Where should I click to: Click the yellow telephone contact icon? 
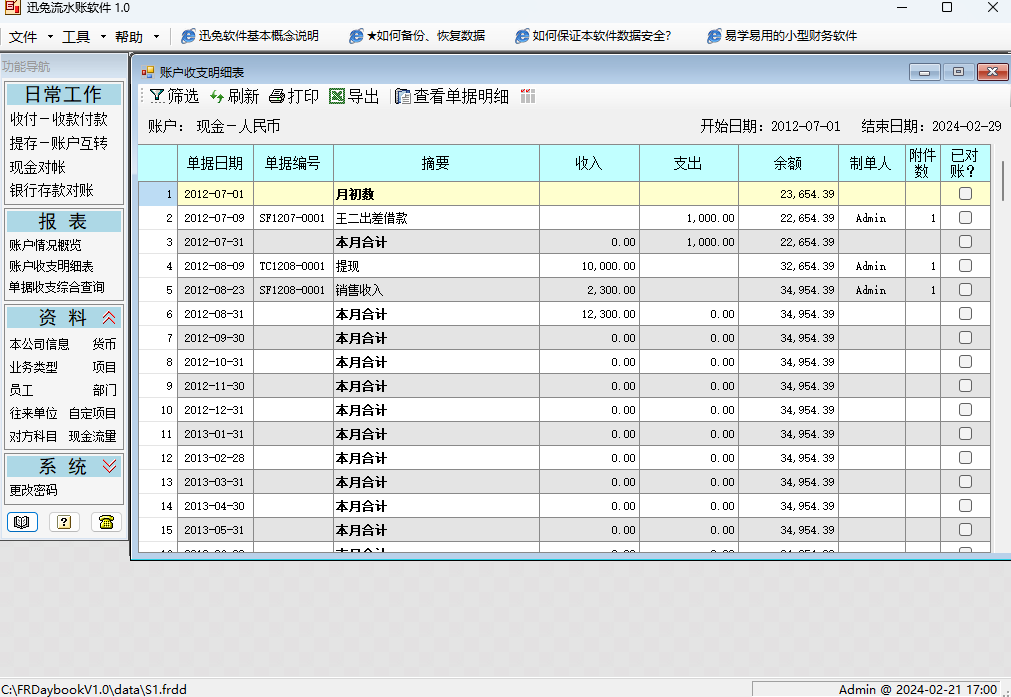click(106, 521)
